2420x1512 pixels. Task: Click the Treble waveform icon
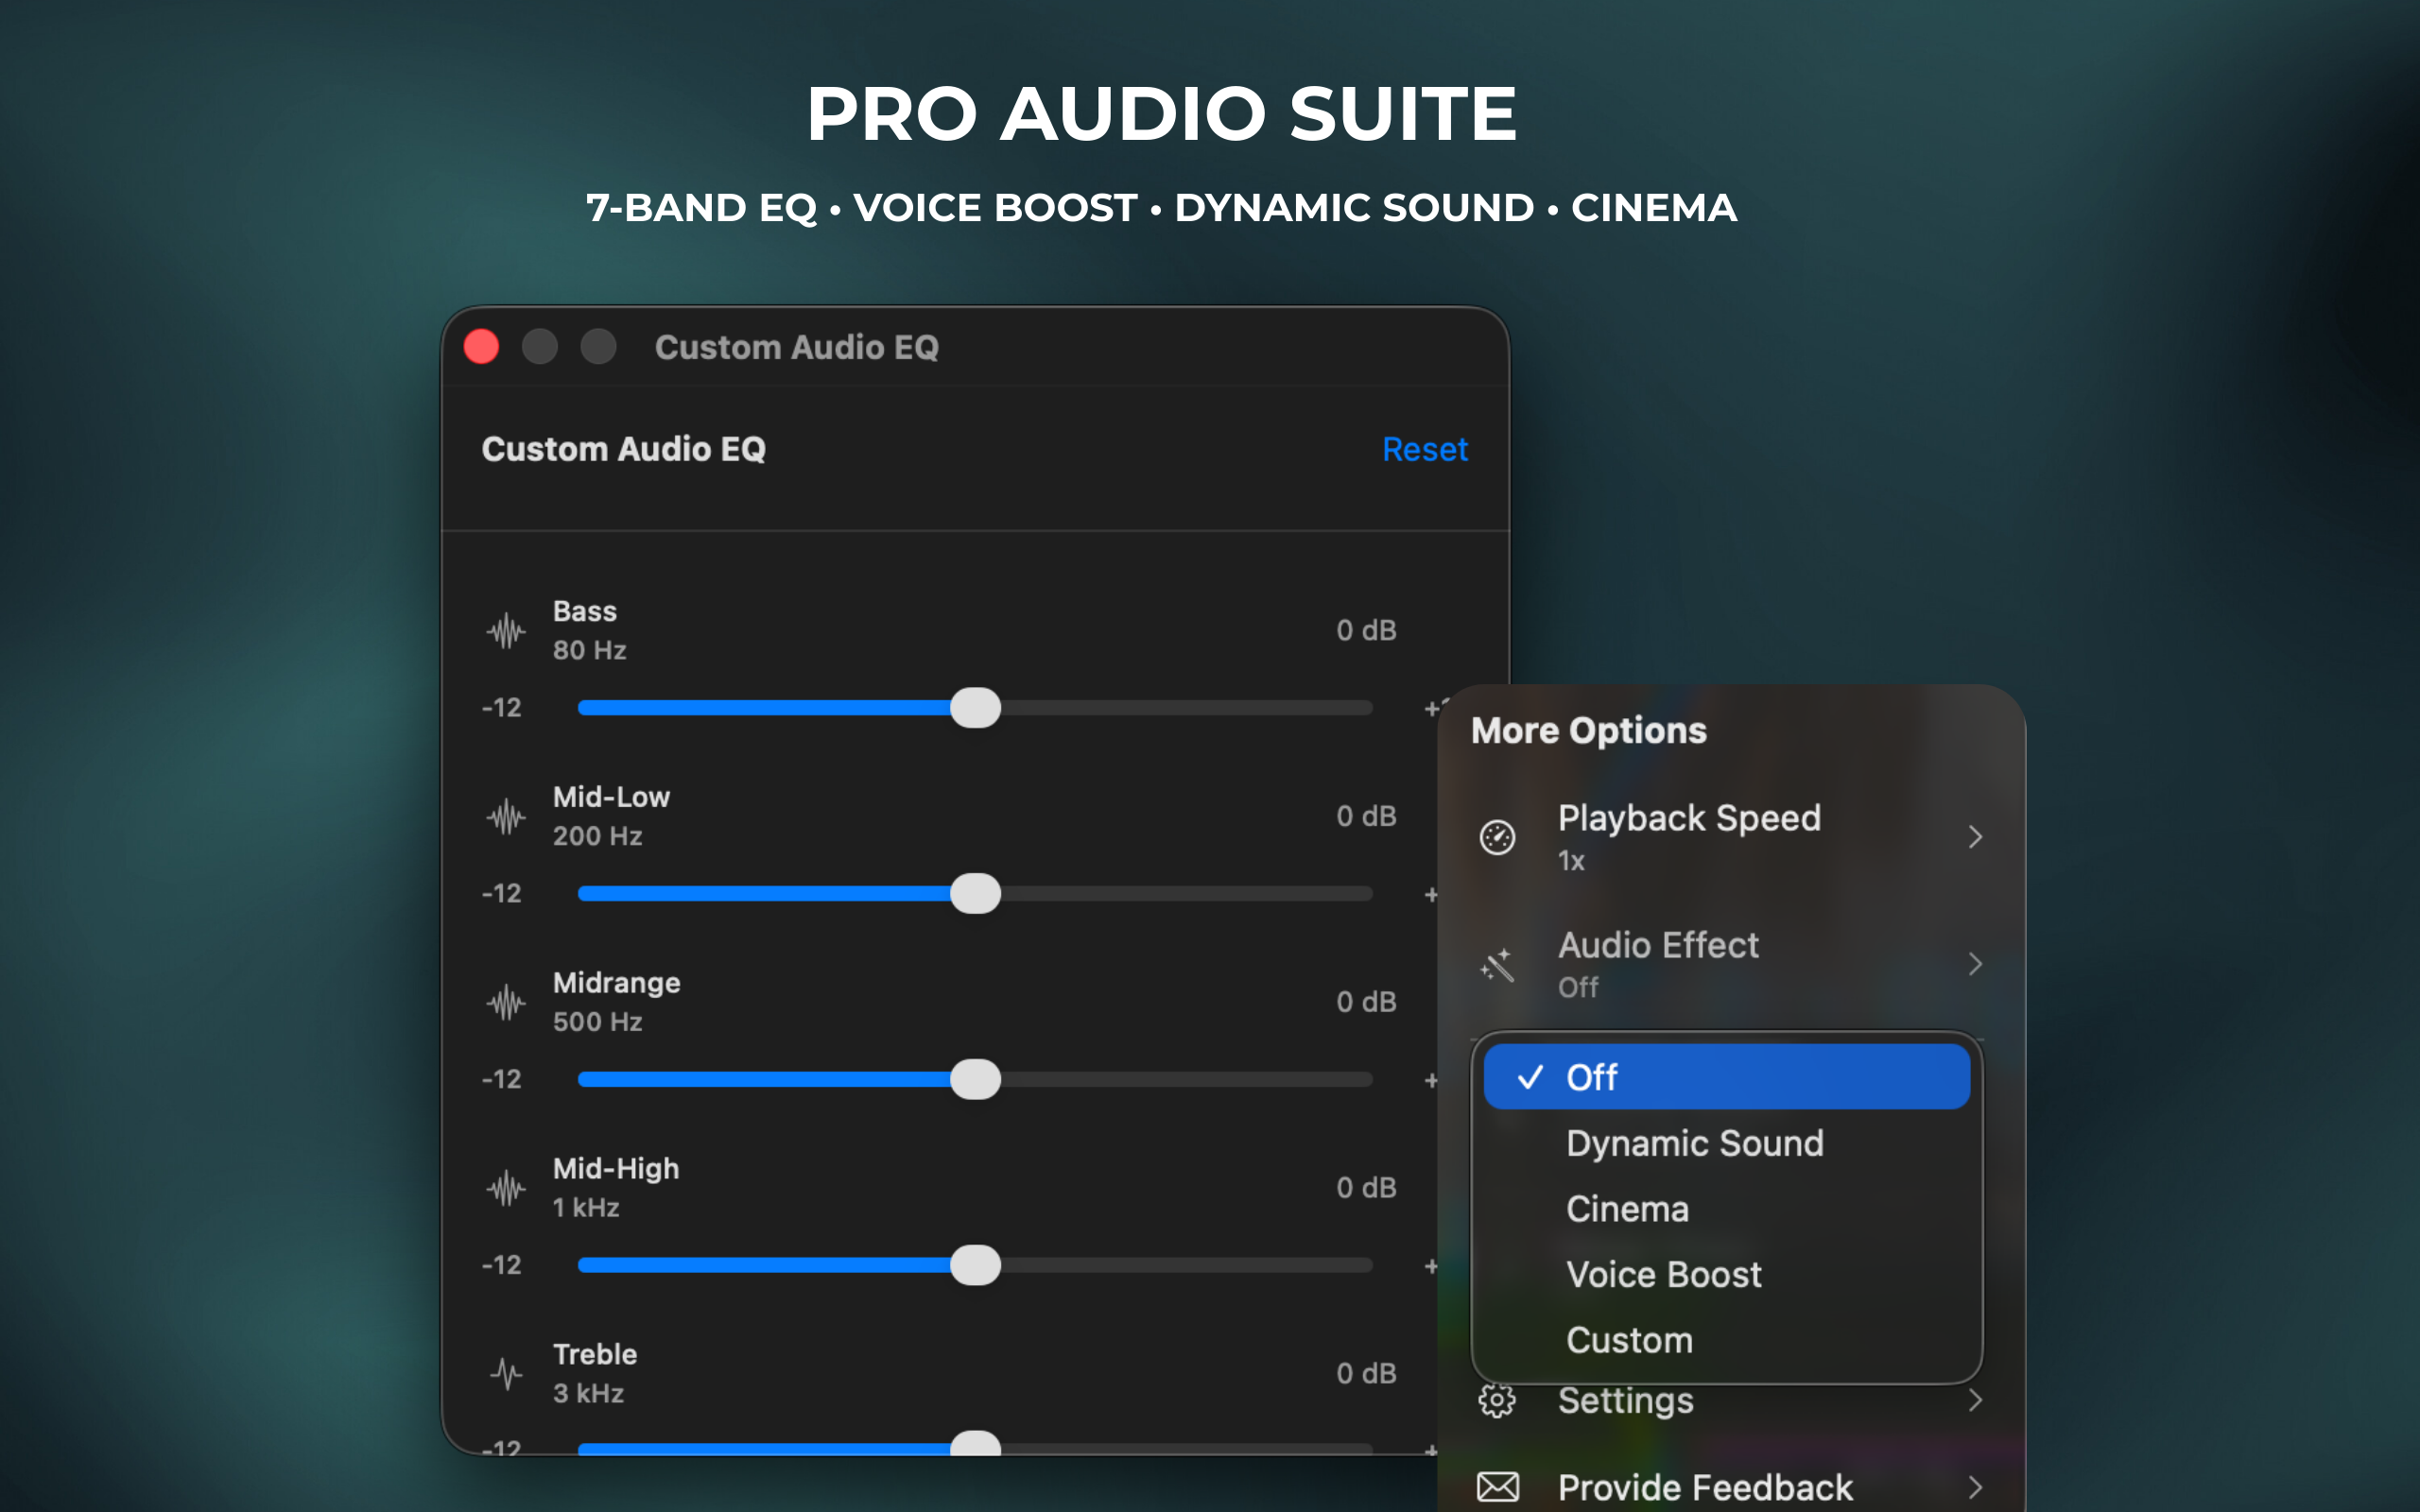tap(505, 1373)
